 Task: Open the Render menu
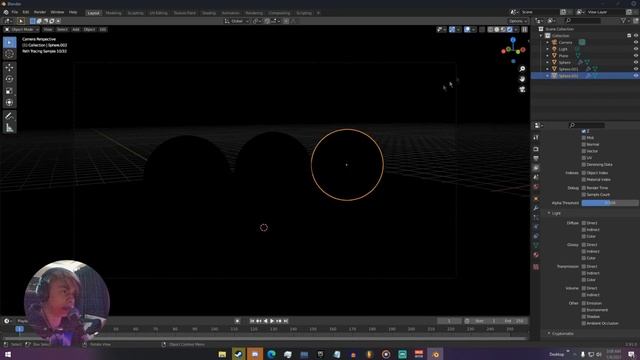(x=40, y=12)
